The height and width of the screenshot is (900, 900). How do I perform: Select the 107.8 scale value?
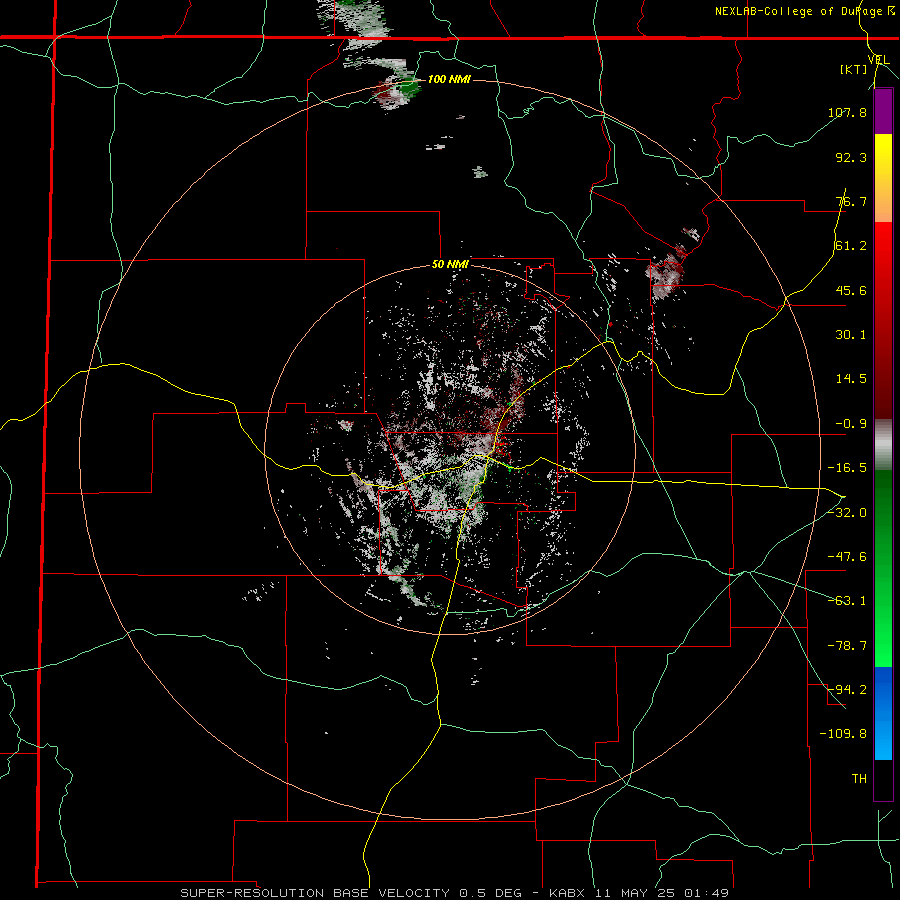pyautogui.click(x=847, y=112)
